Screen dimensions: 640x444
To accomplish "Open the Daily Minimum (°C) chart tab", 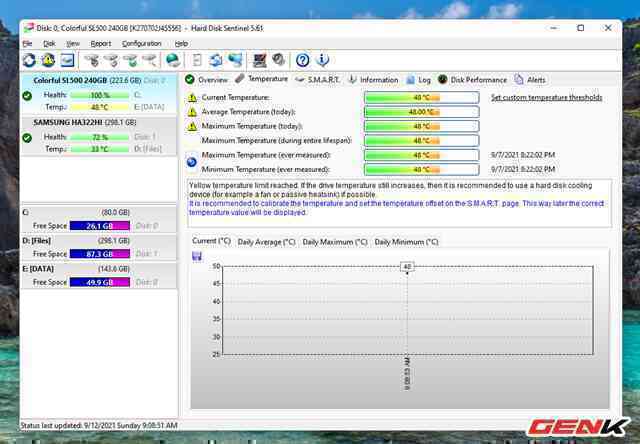I will coord(406,242).
